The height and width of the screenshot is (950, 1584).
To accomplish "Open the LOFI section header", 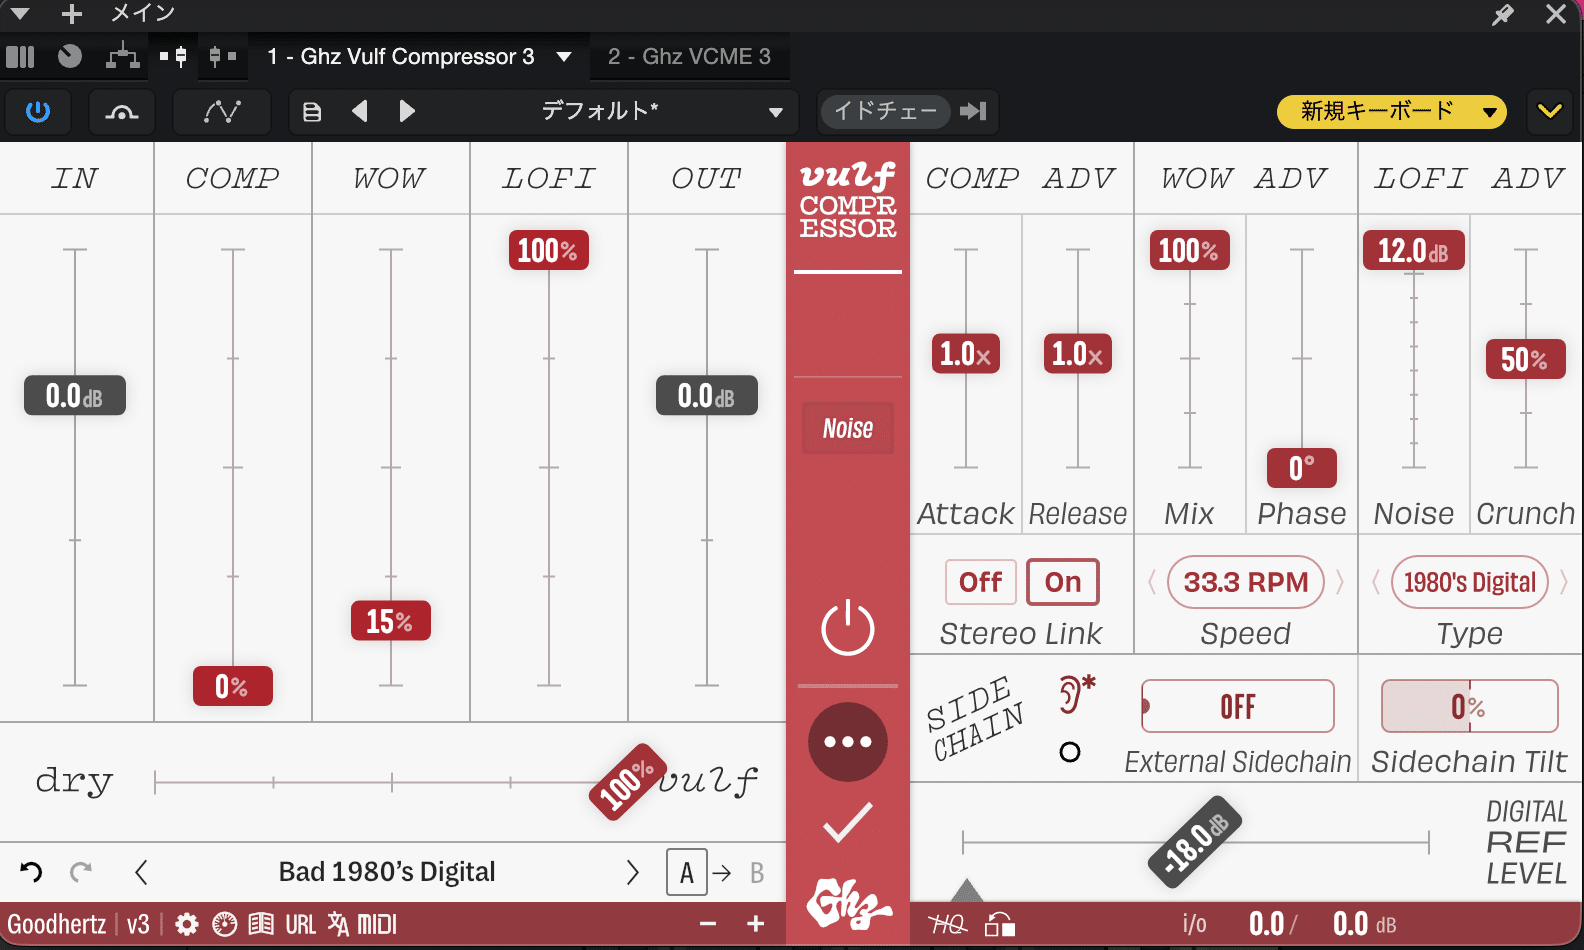I will 549,178.
